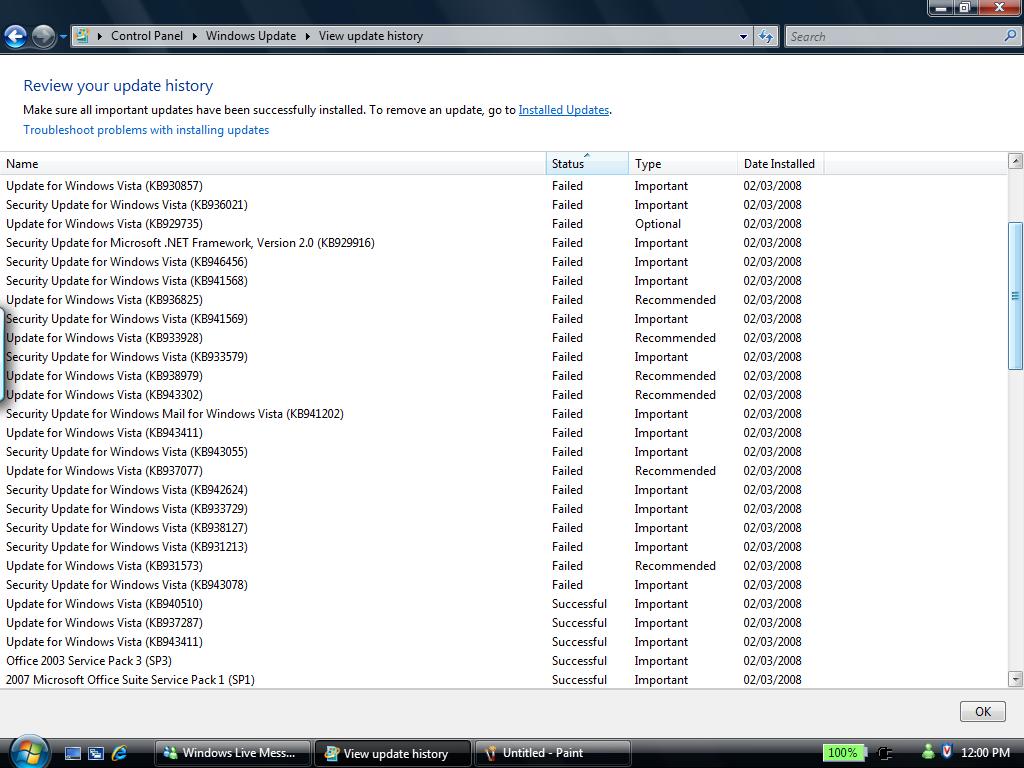The height and width of the screenshot is (768, 1024).
Task: Click the power plug tray icon
Action: pyautogui.click(x=885, y=753)
